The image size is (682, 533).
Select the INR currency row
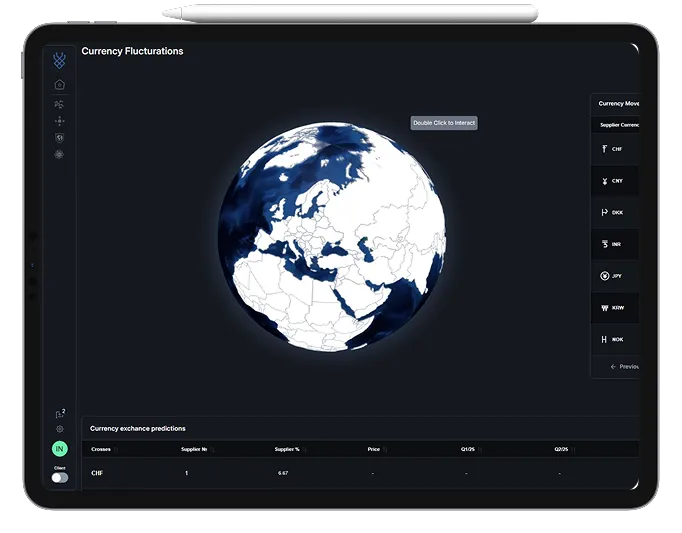615,245
